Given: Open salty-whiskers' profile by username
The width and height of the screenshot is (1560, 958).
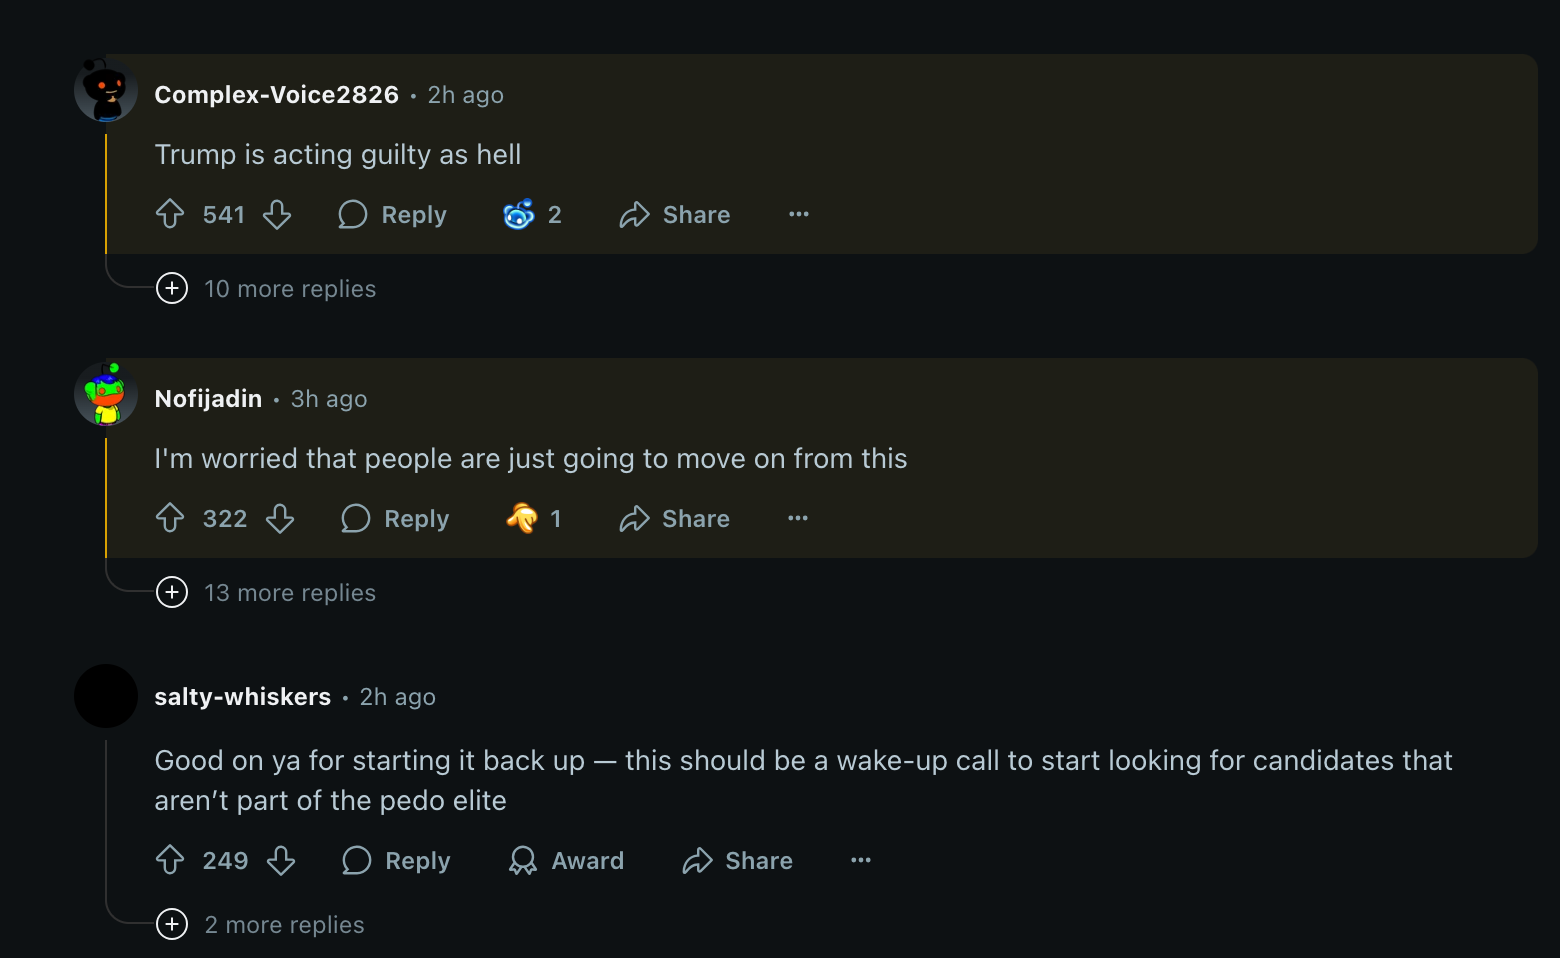Looking at the screenshot, I should pyautogui.click(x=242, y=697).
